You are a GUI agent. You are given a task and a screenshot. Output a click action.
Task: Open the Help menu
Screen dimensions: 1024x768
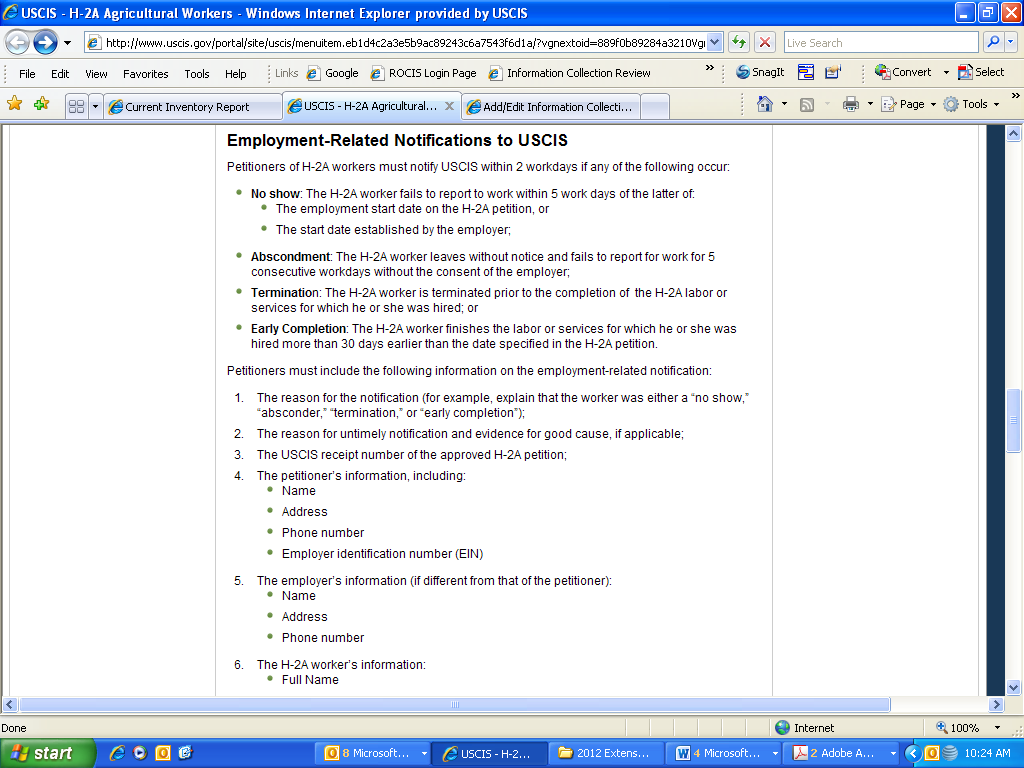pyautogui.click(x=236, y=74)
